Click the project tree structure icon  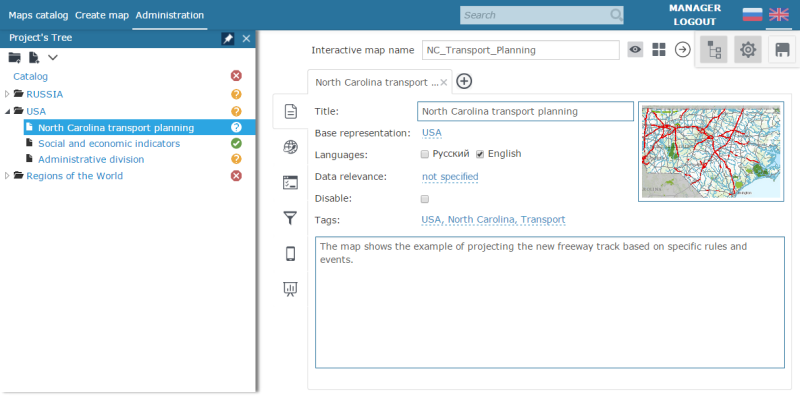pyautogui.click(x=713, y=50)
